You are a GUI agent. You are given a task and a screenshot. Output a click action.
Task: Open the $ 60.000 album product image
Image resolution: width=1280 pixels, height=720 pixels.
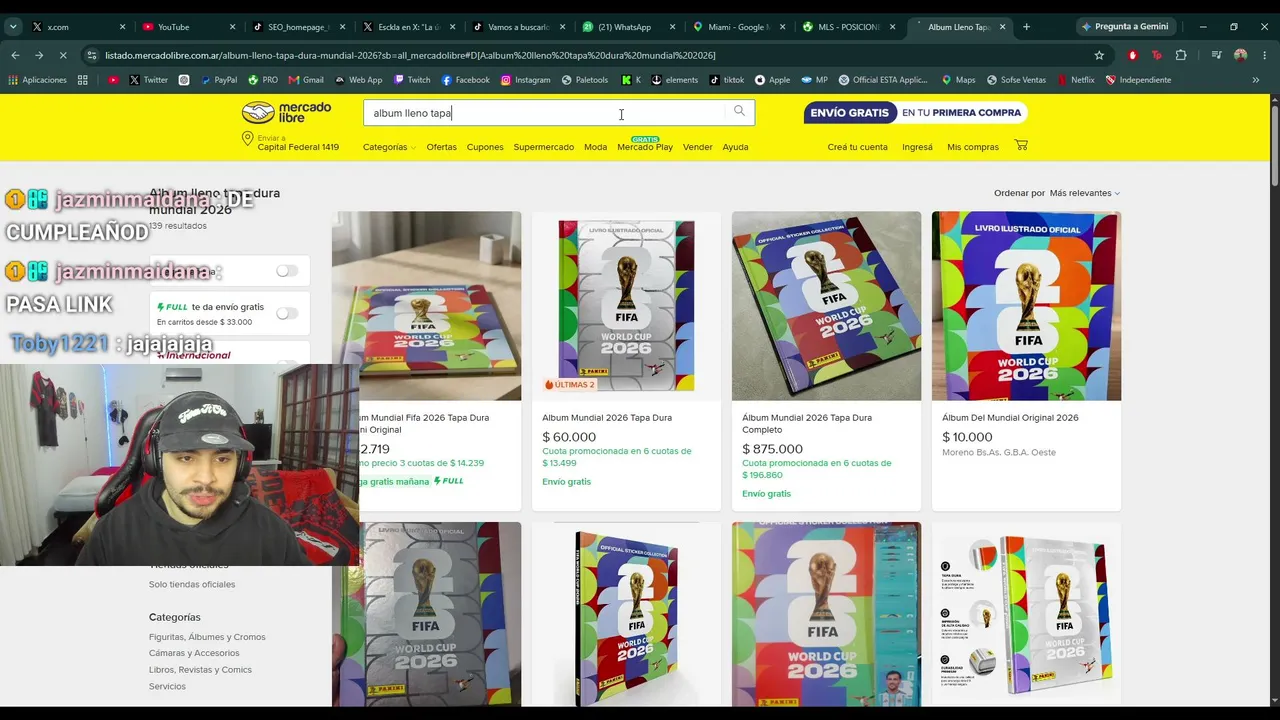pos(626,306)
